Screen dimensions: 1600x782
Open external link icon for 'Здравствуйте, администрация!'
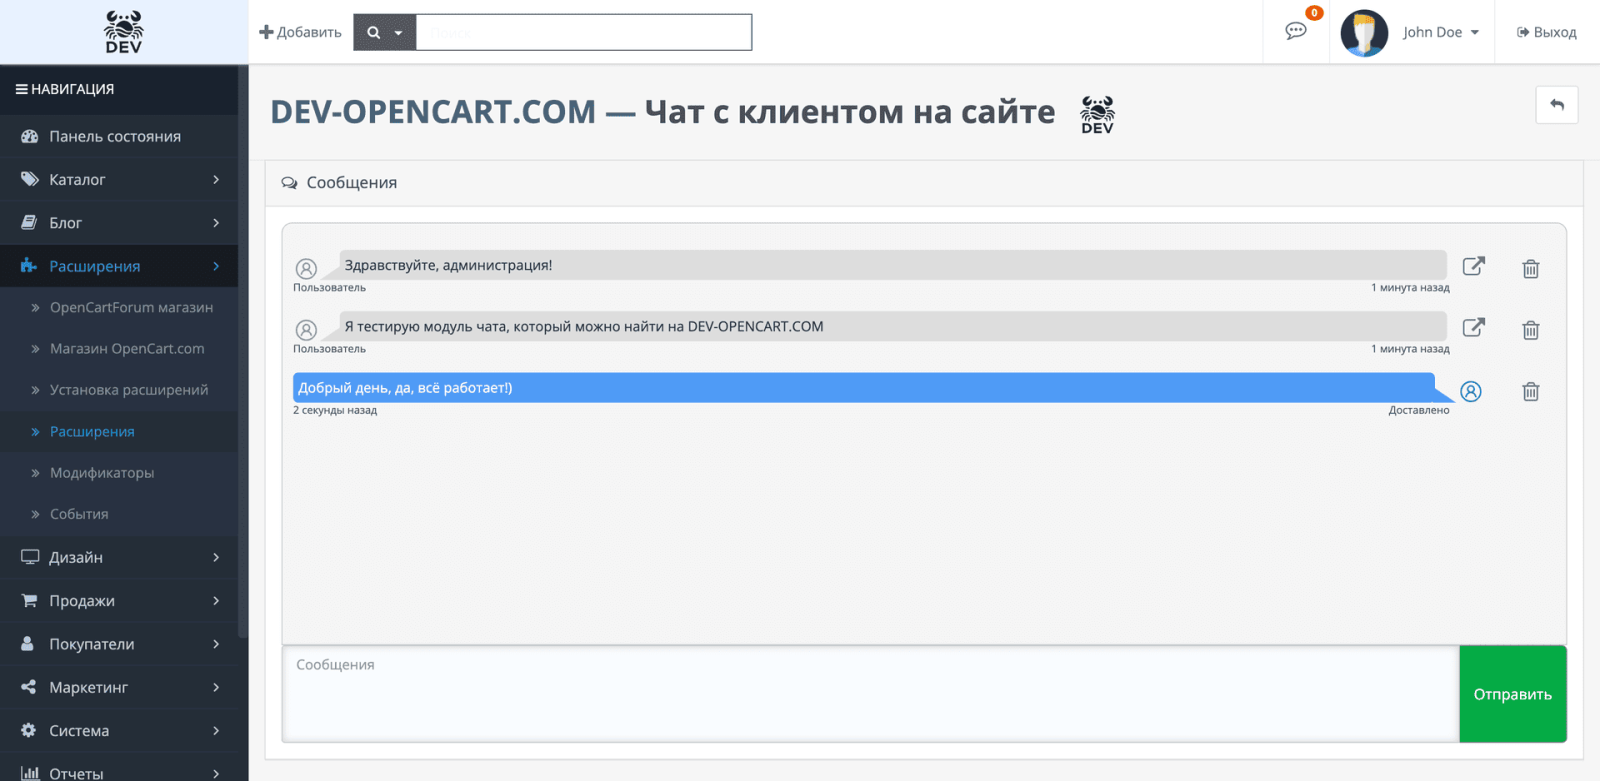click(1473, 266)
